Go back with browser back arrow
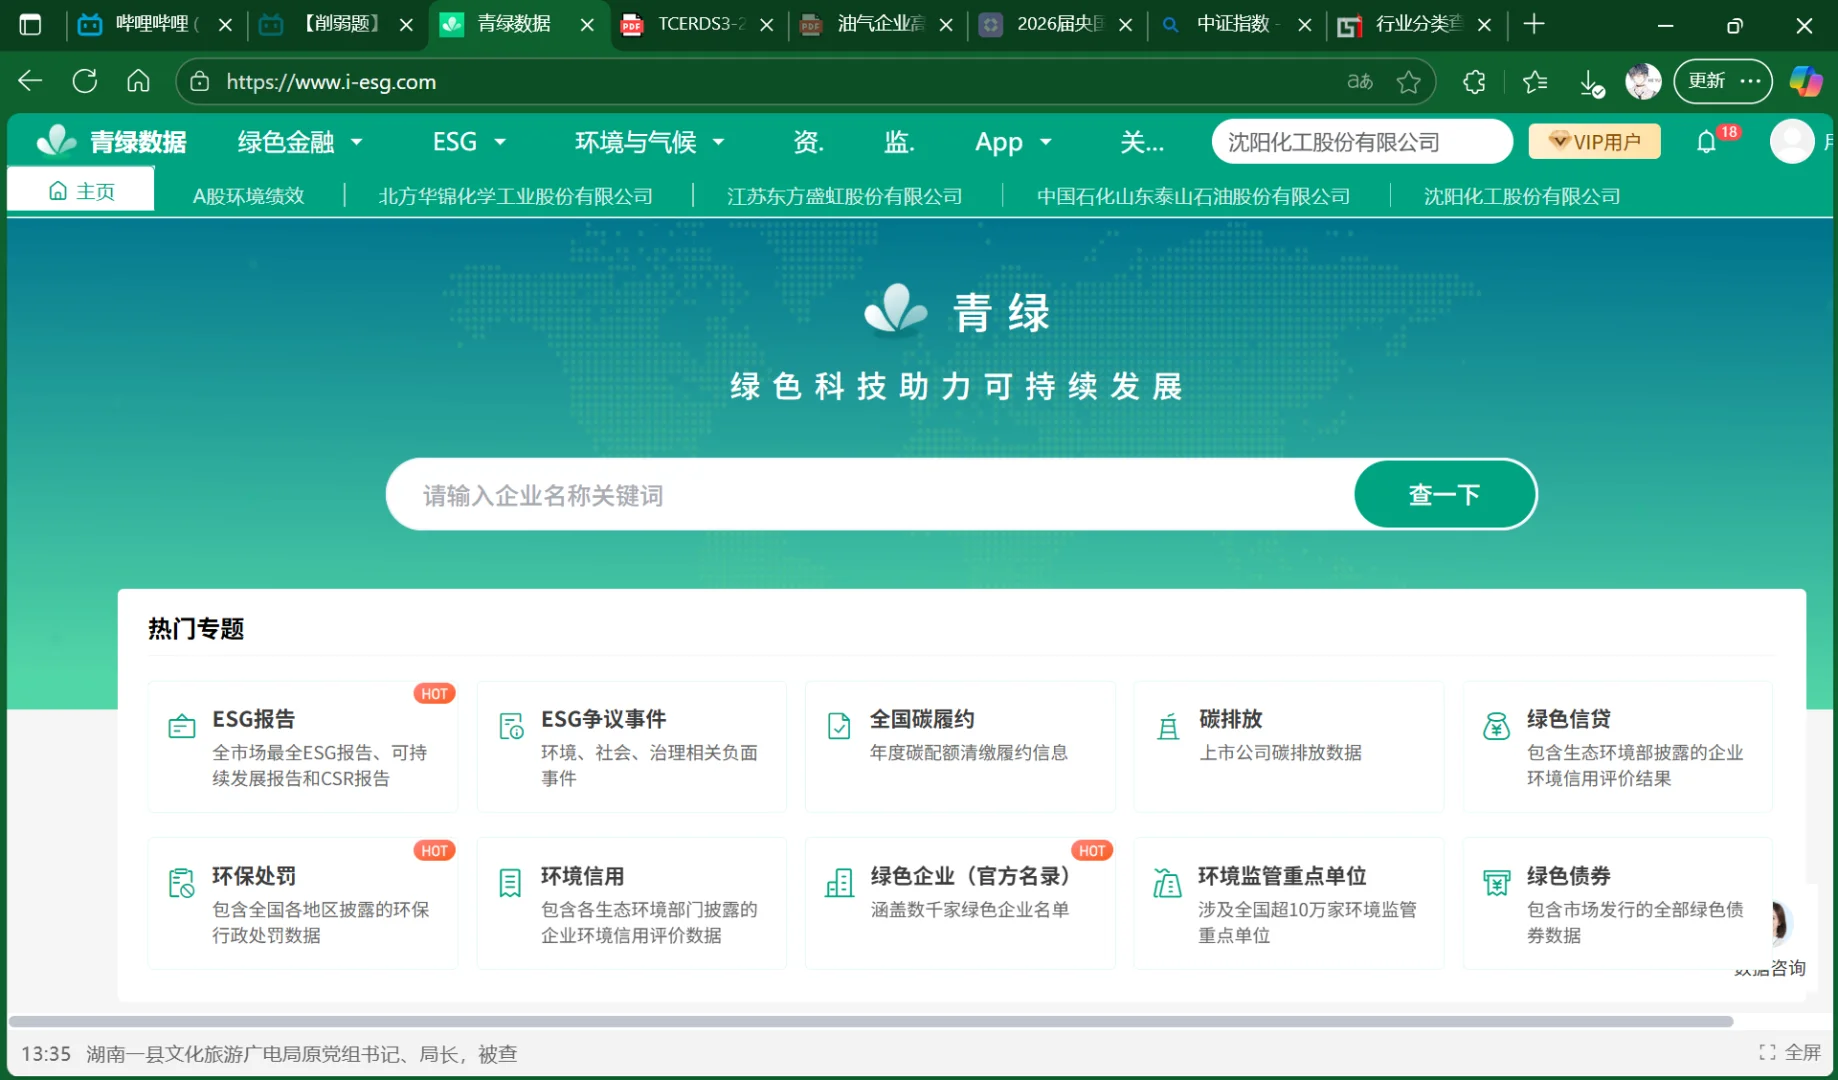The height and width of the screenshot is (1080, 1838). coord(30,81)
